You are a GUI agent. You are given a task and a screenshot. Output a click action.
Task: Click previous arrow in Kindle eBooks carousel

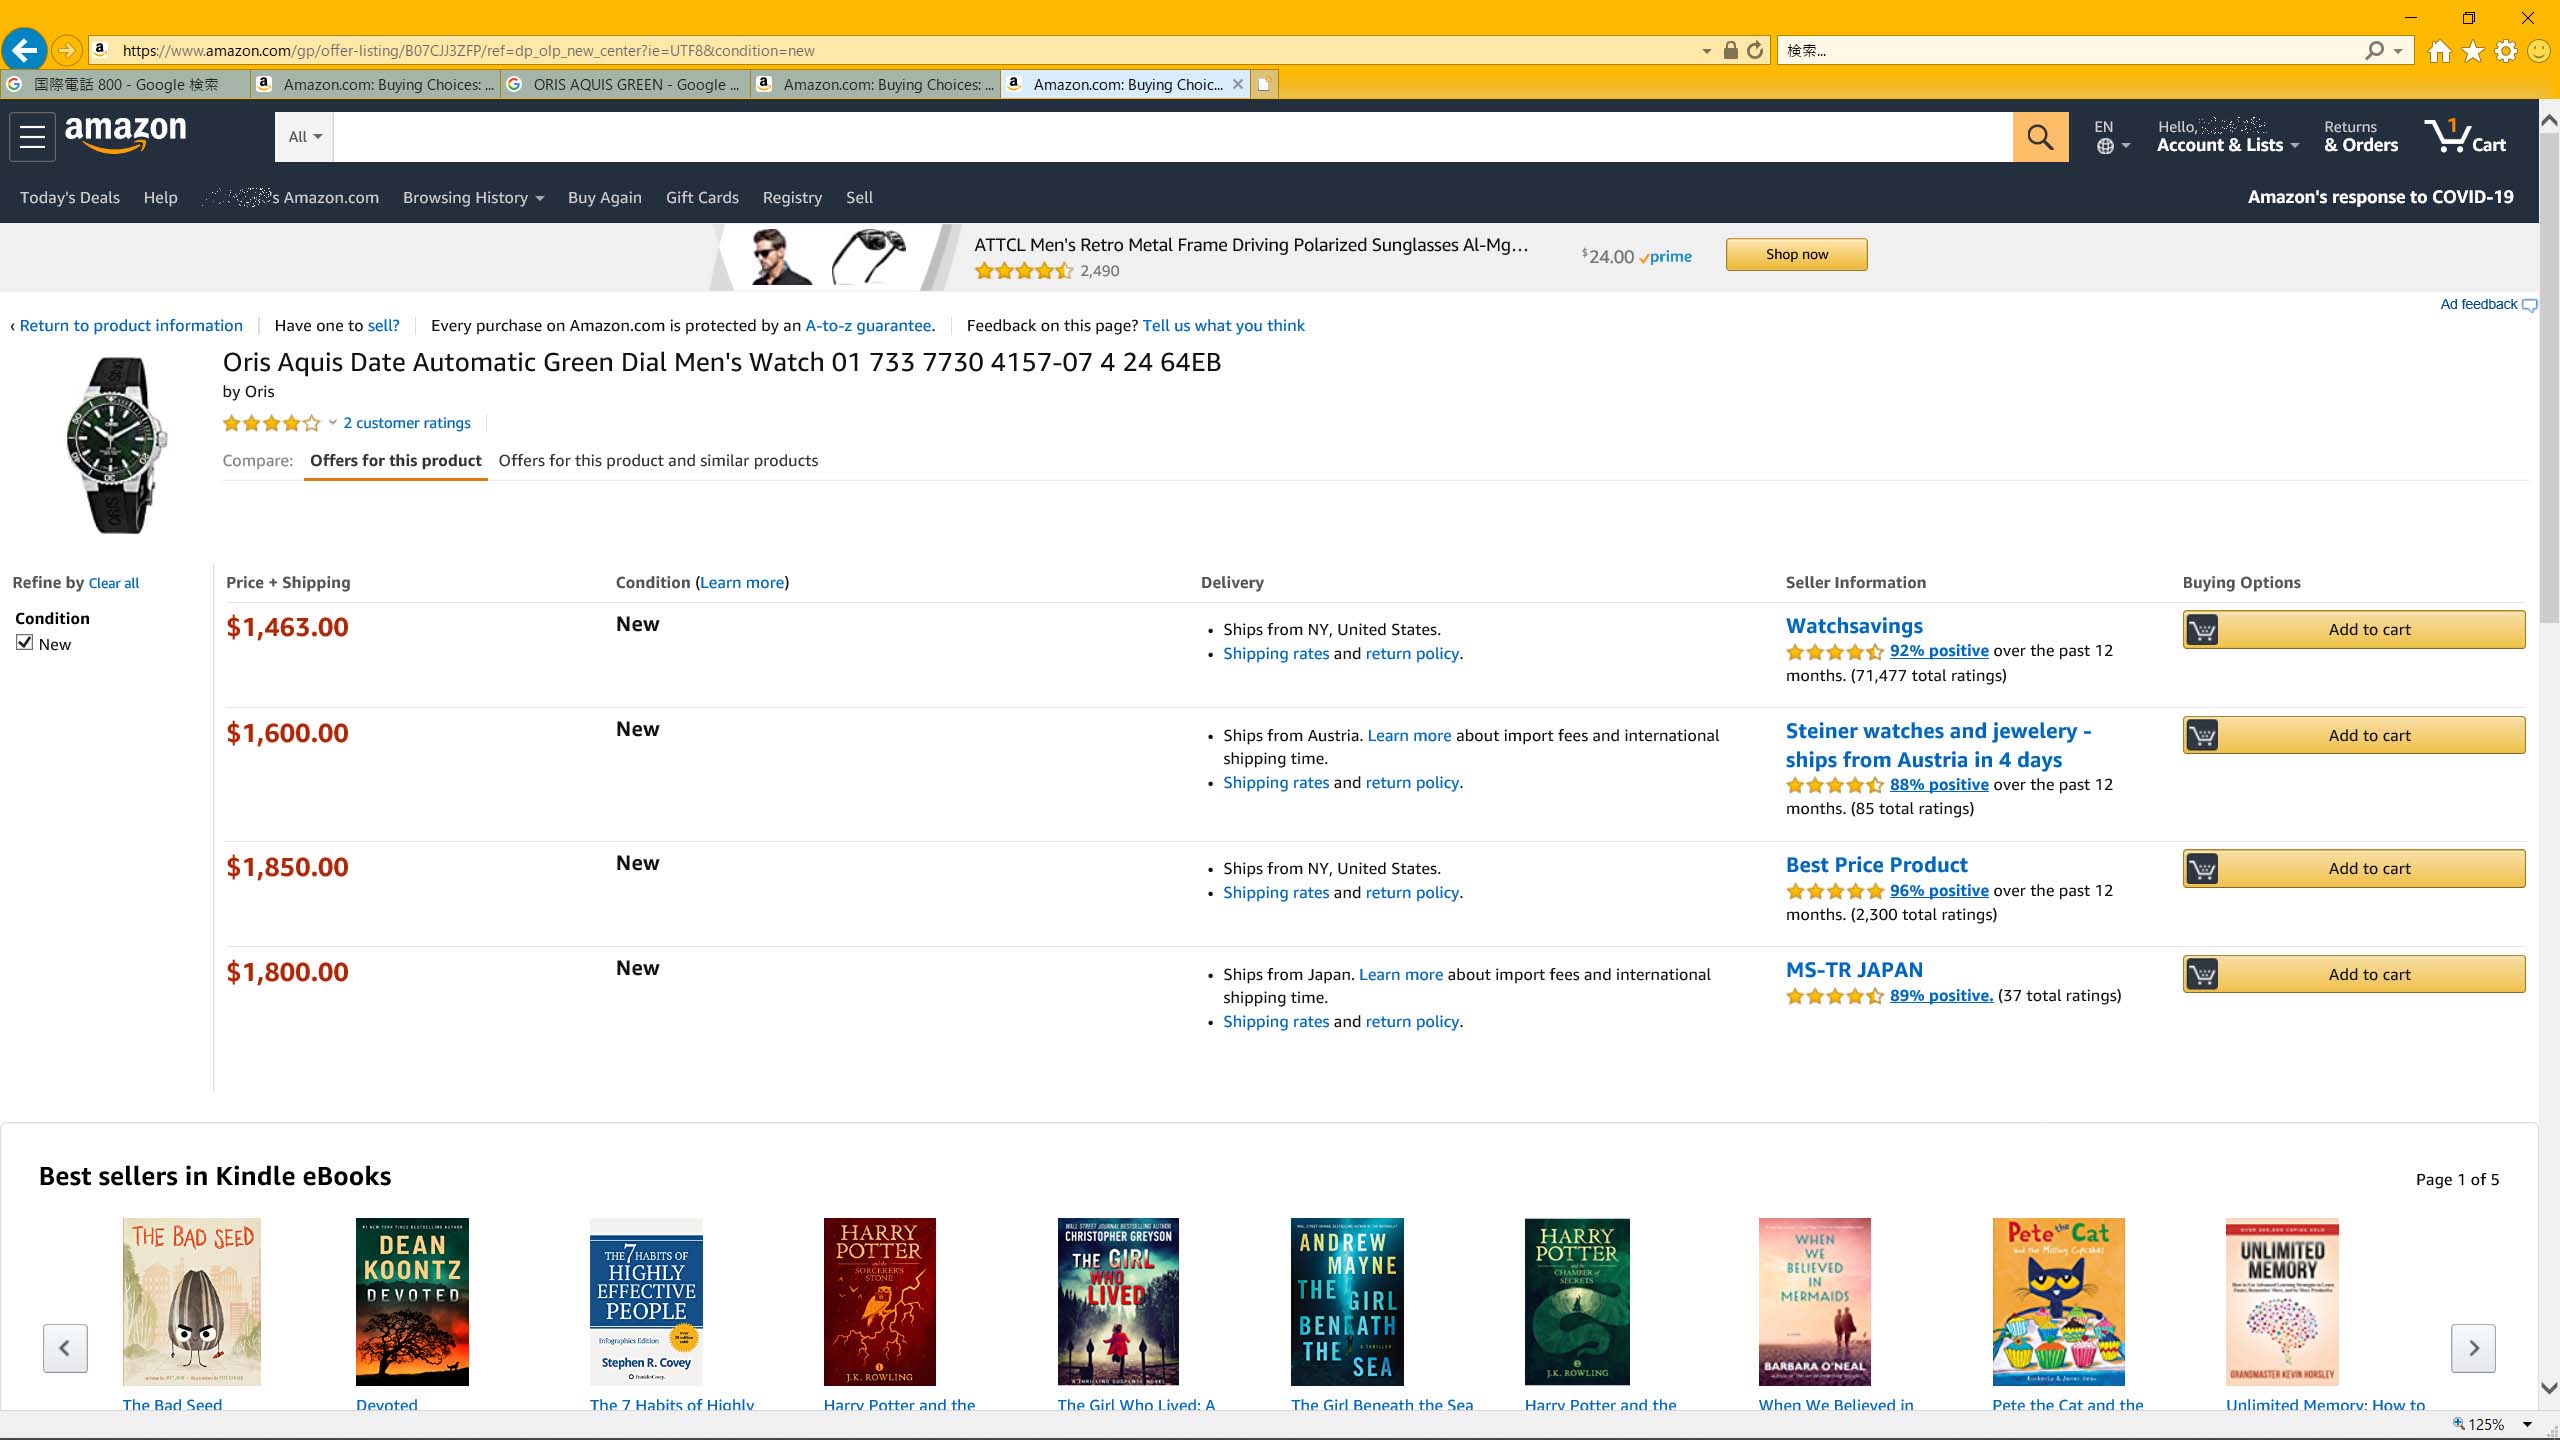tap(65, 1348)
